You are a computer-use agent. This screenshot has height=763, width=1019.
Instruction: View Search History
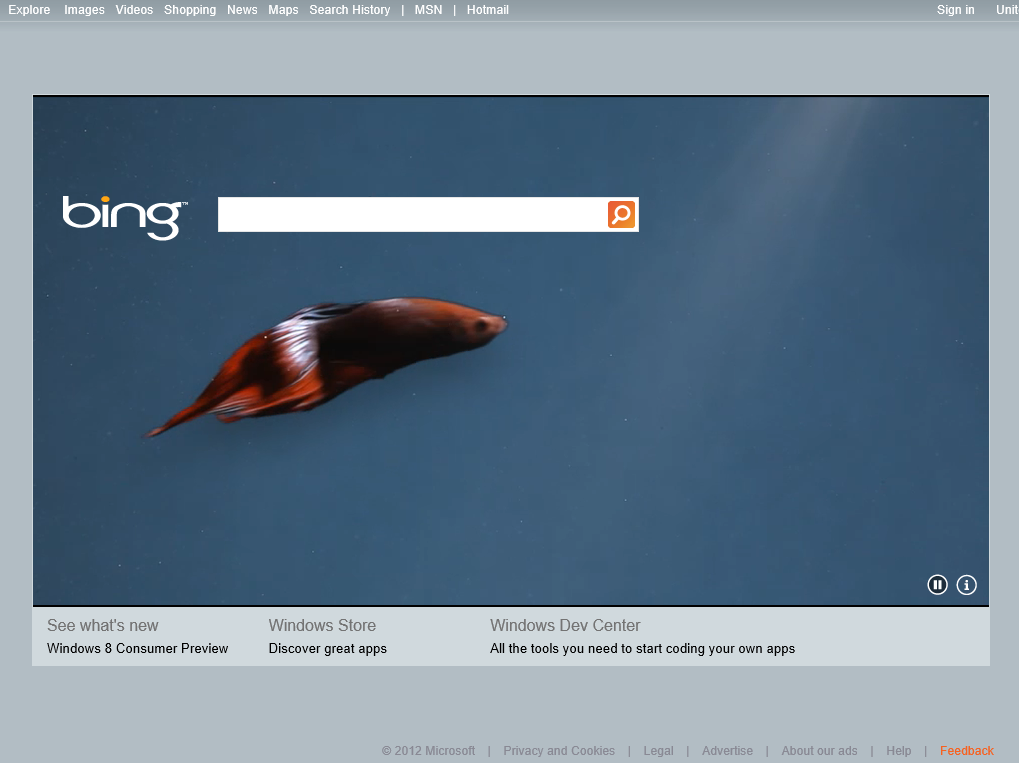(349, 10)
